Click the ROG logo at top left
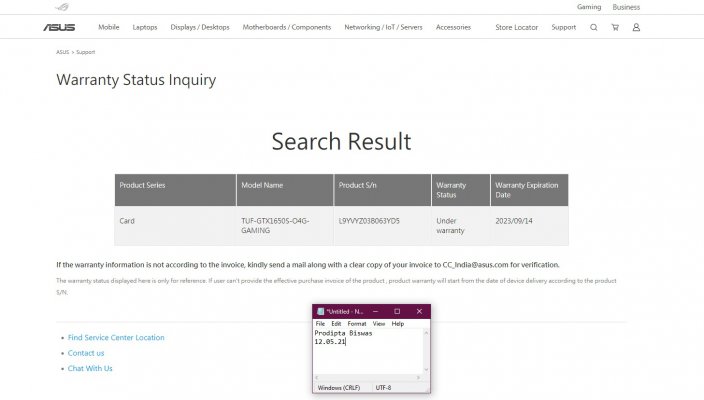Image resolution: width=704 pixels, height=400 pixels. click(x=62, y=7)
